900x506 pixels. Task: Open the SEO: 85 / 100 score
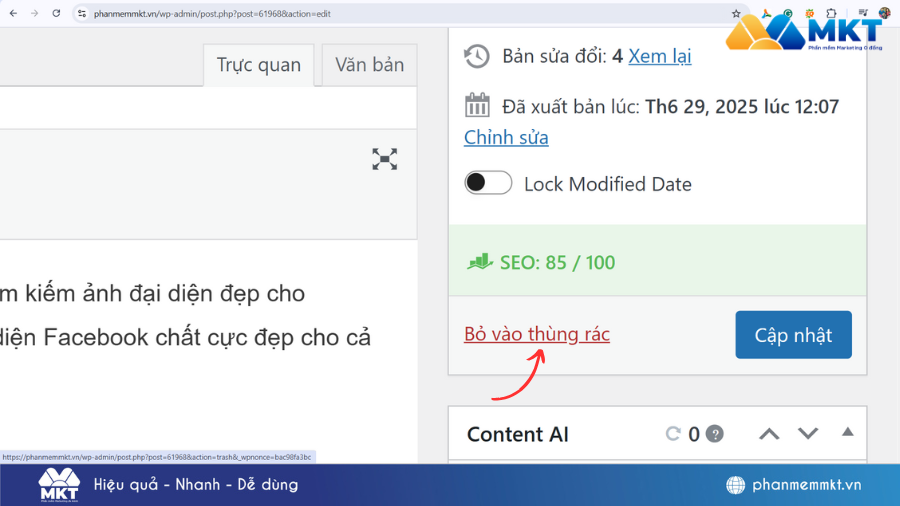coord(557,263)
